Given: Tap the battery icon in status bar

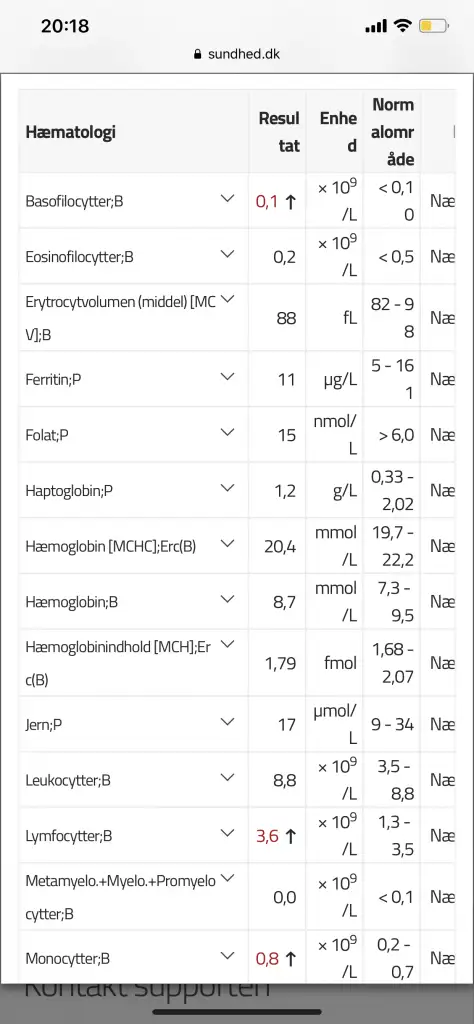Looking at the screenshot, I should tap(434, 27).
